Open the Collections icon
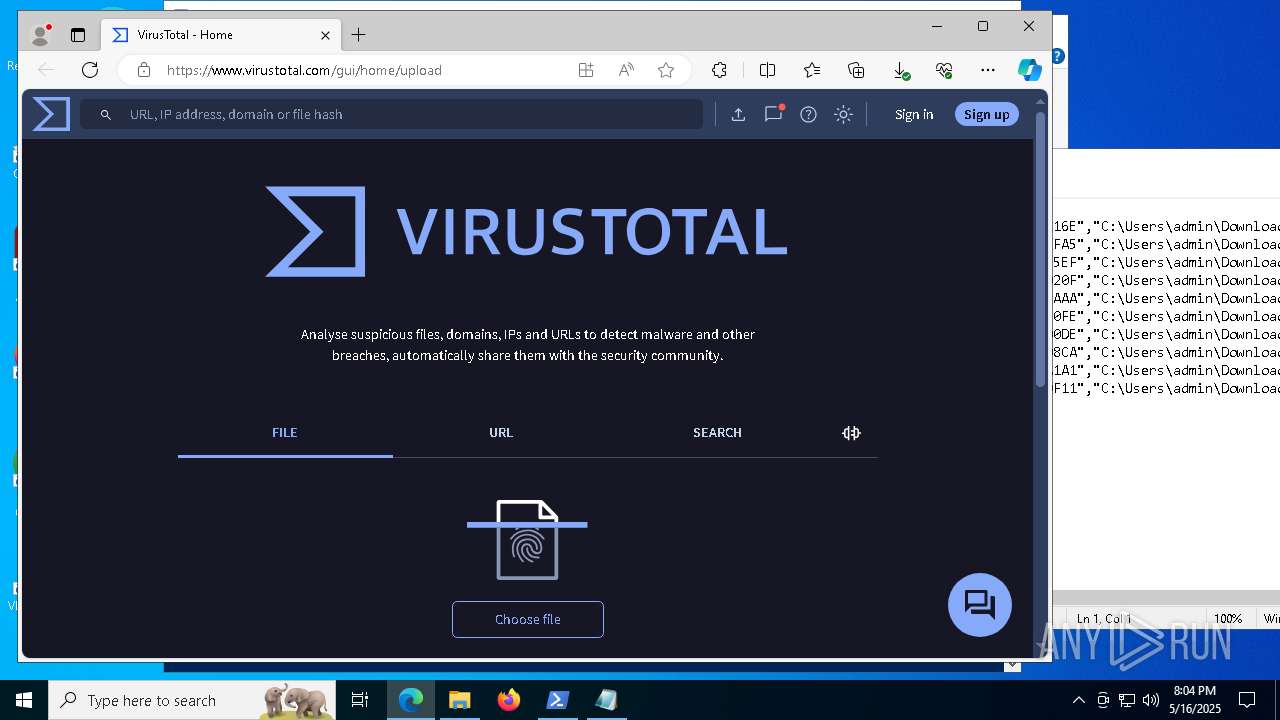This screenshot has width=1280, height=720. 856,70
